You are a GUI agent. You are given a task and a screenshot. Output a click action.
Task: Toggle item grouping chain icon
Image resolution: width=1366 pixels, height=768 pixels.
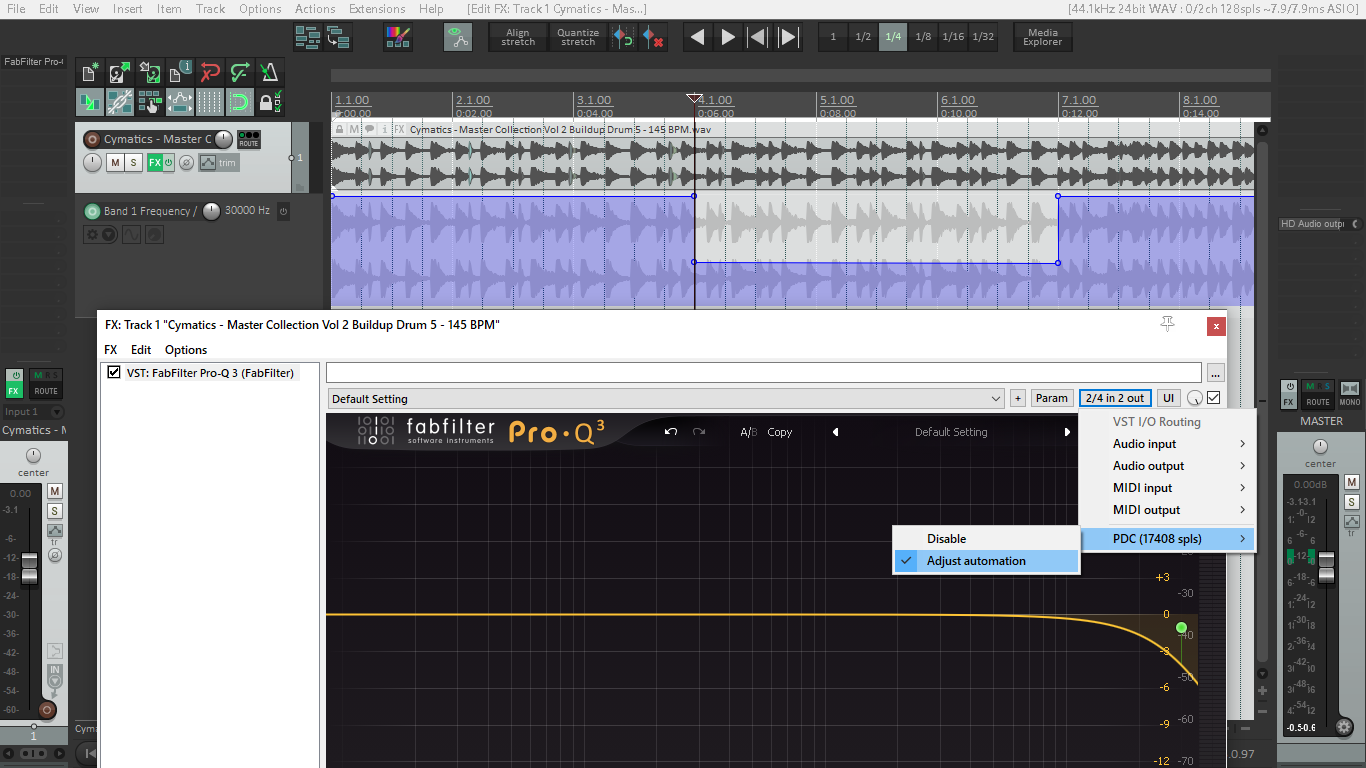click(120, 102)
